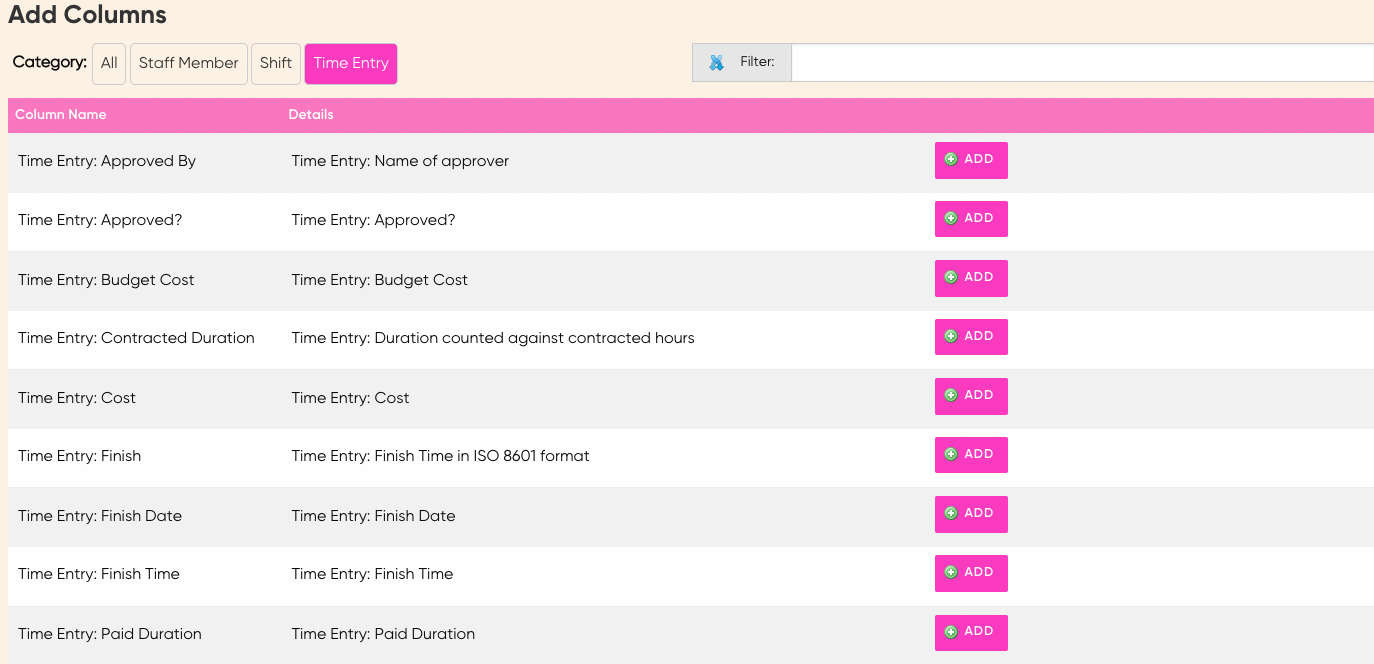
Task: Select the Time Entry category
Action: click(x=350, y=63)
